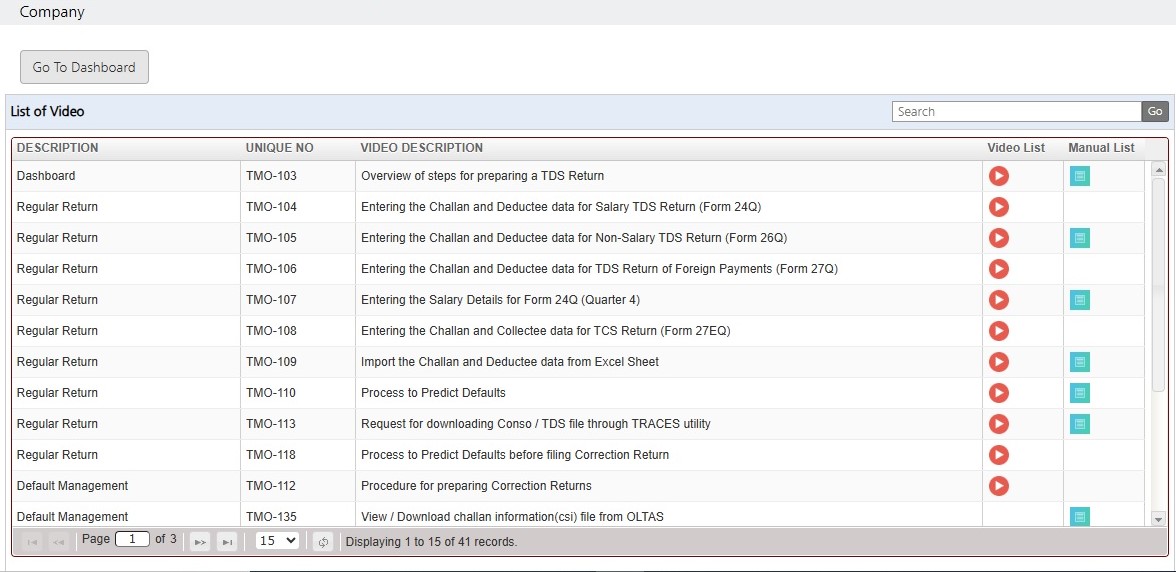1176x572 pixels.
Task: Go to next page of video list
Action: point(200,541)
